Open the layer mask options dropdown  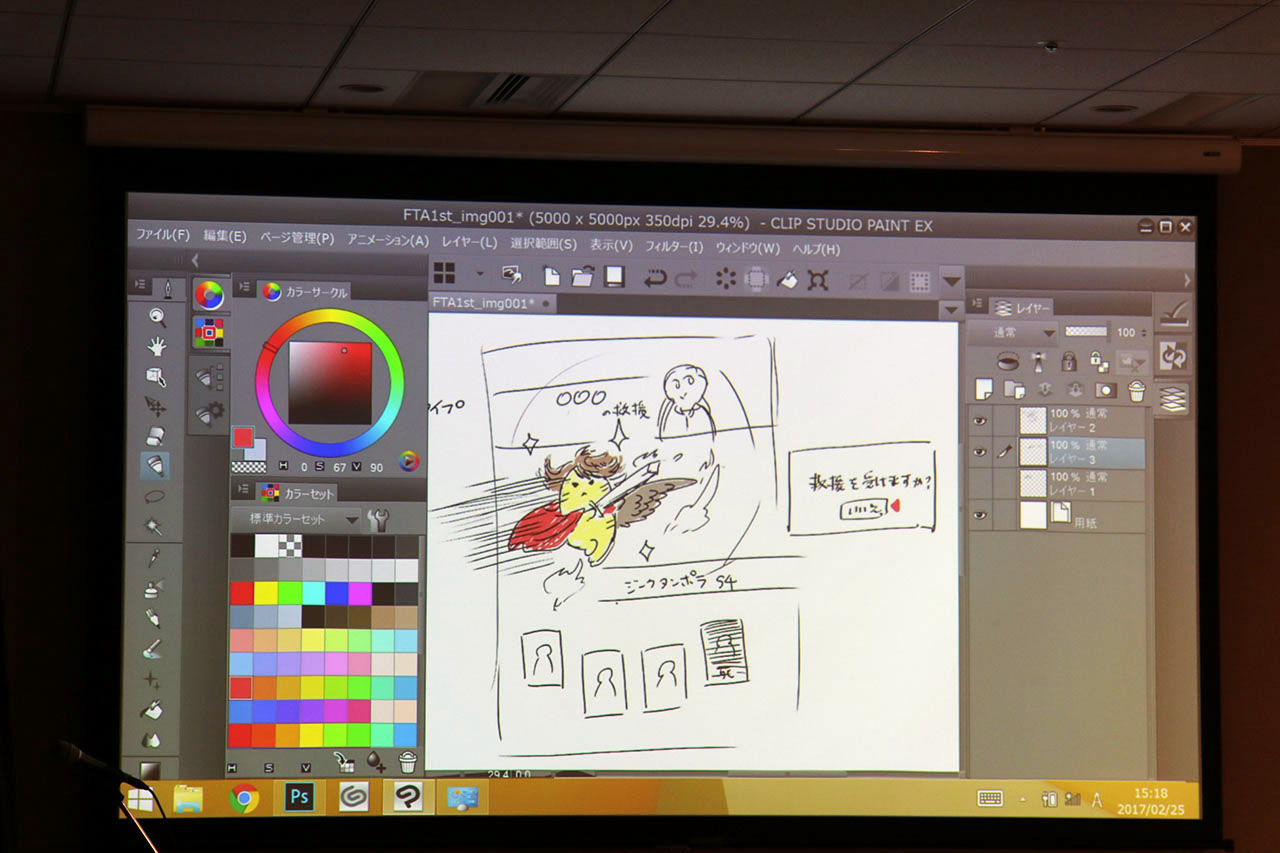[x=1134, y=362]
